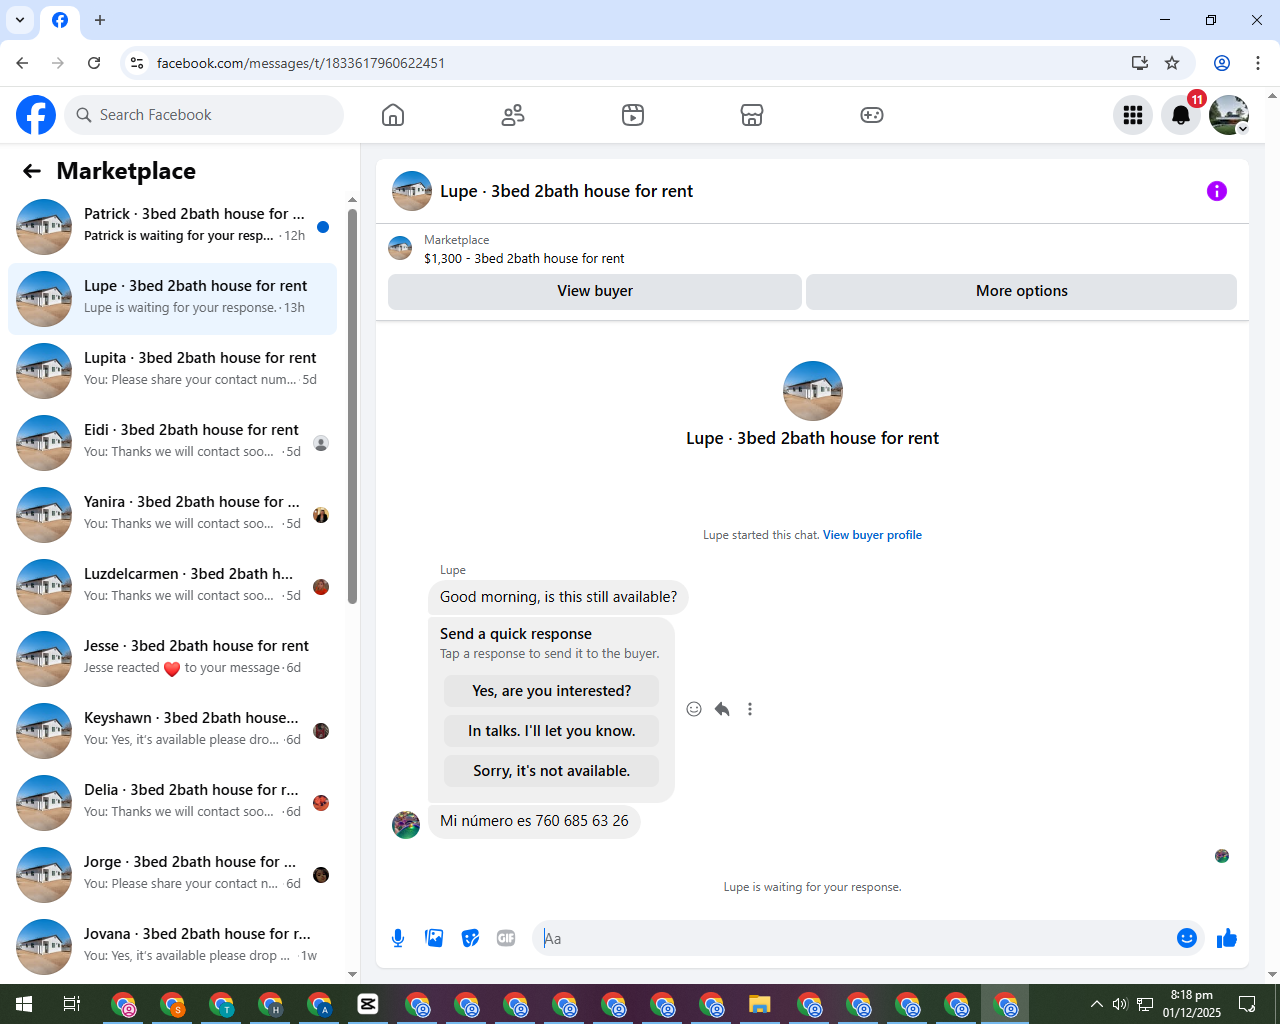Open Patrick's 3bed 2bath house conversation

click(172, 227)
